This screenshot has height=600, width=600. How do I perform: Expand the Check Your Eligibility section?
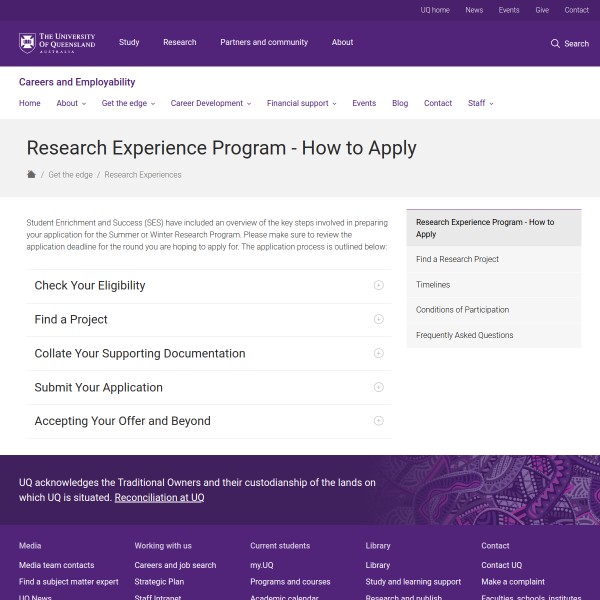point(90,285)
